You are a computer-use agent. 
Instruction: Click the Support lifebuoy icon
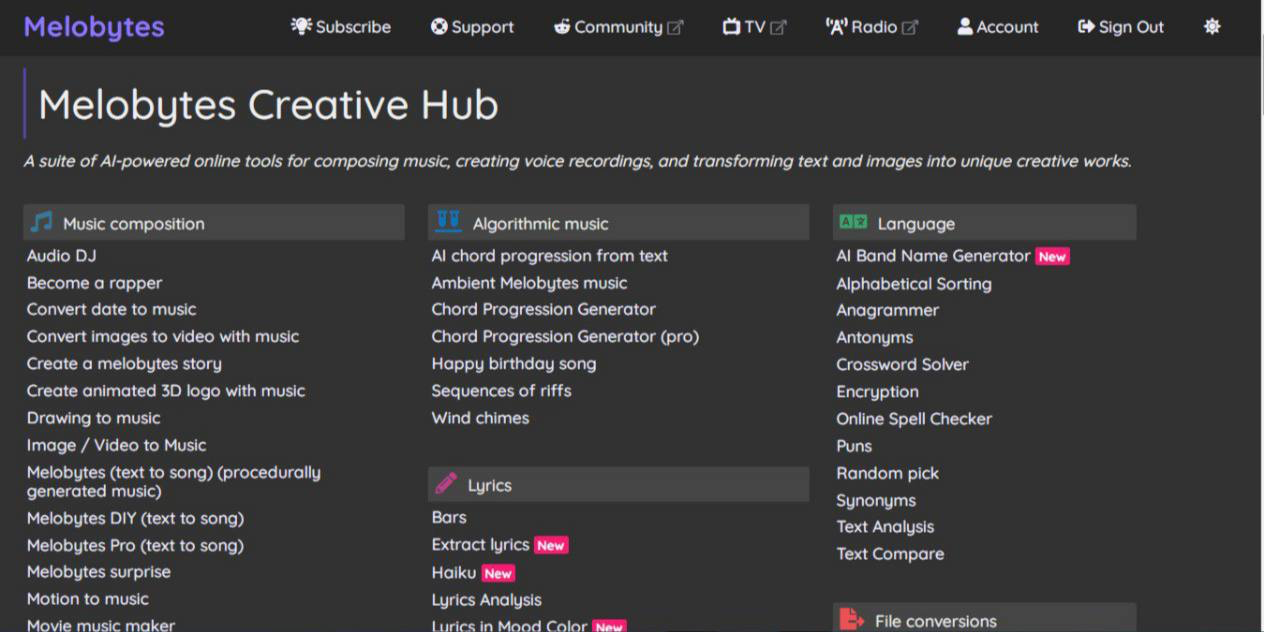pyautogui.click(x=439, y=27)
